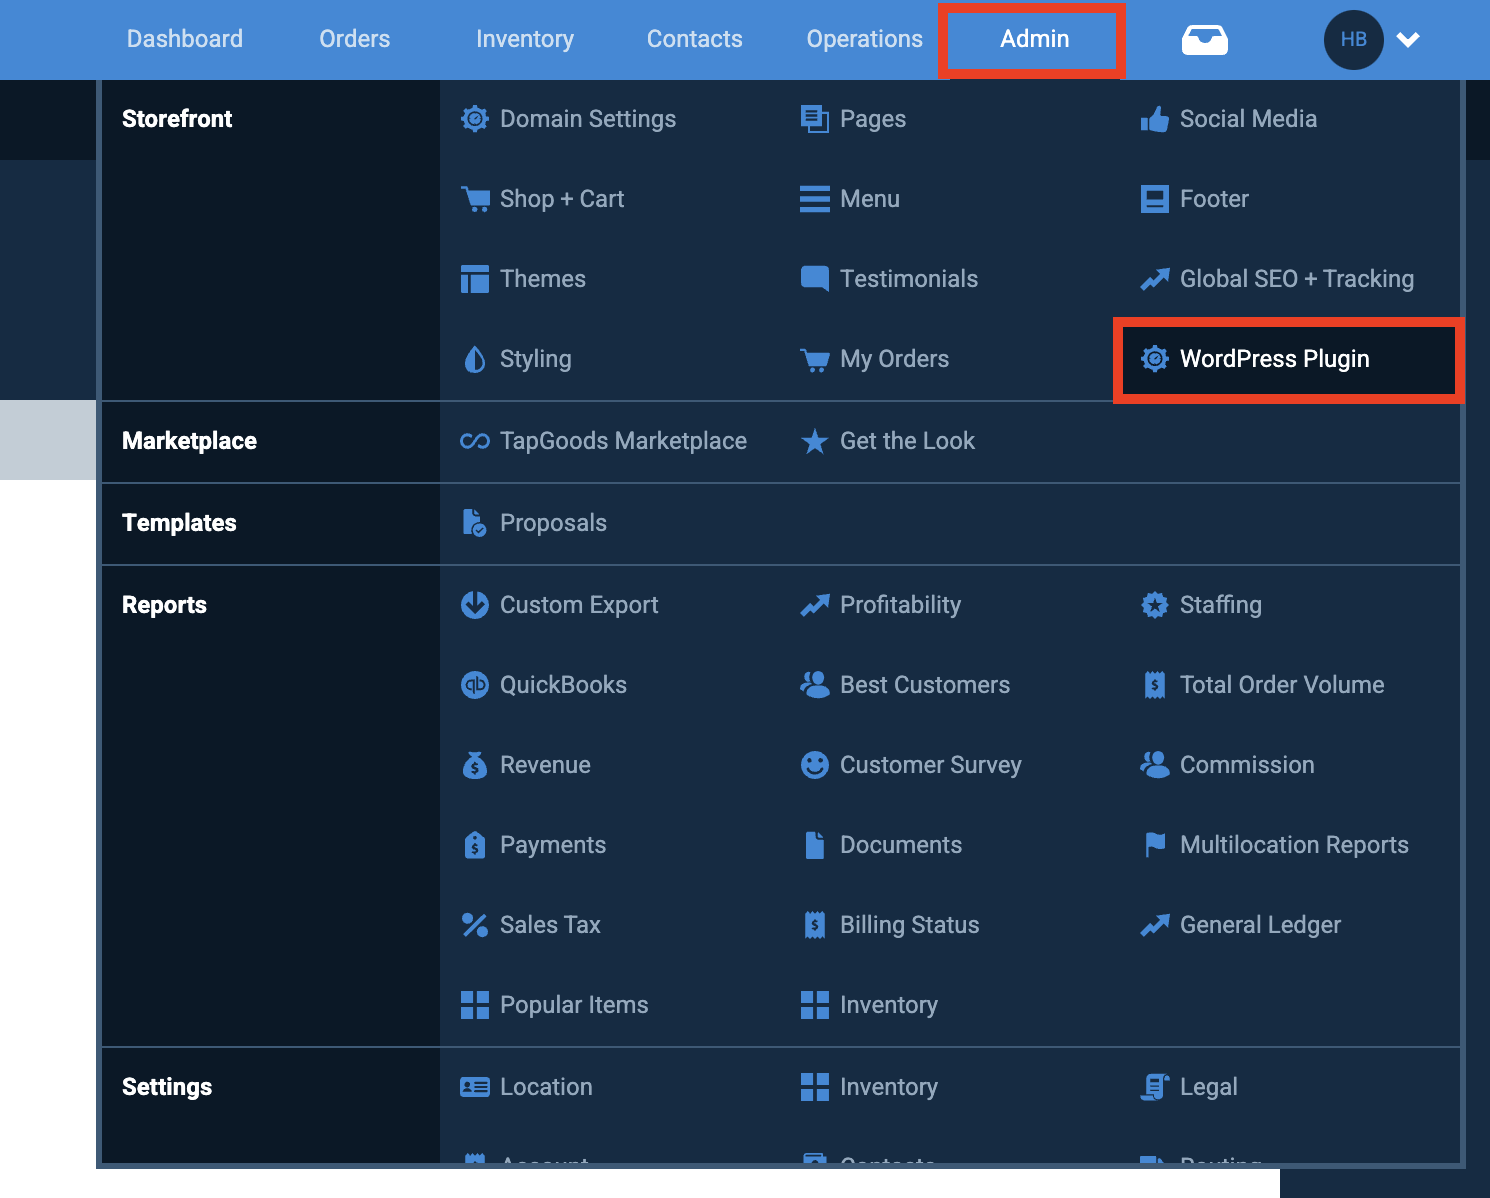Click the Get the Look star icon
The image size is (1490, 1198).
click(x=815, y=441)
